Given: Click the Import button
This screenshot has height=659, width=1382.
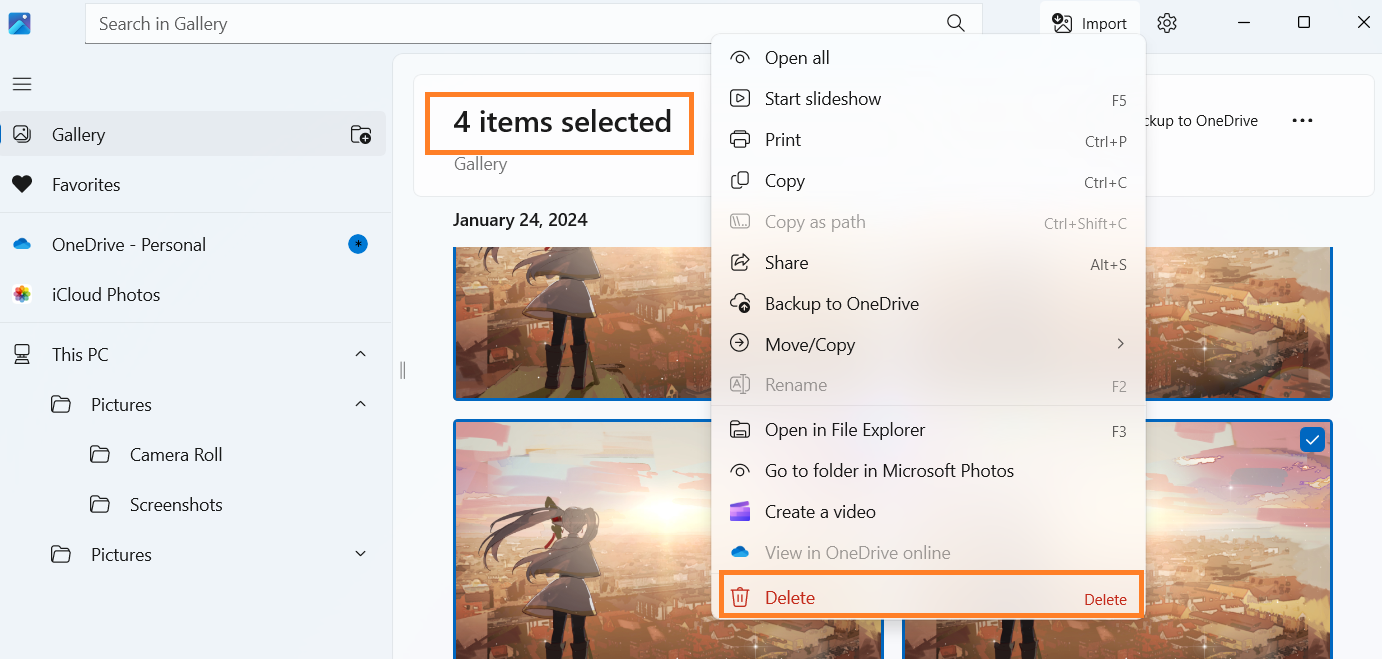Looking at the screenshot, I should (1090, 23).
